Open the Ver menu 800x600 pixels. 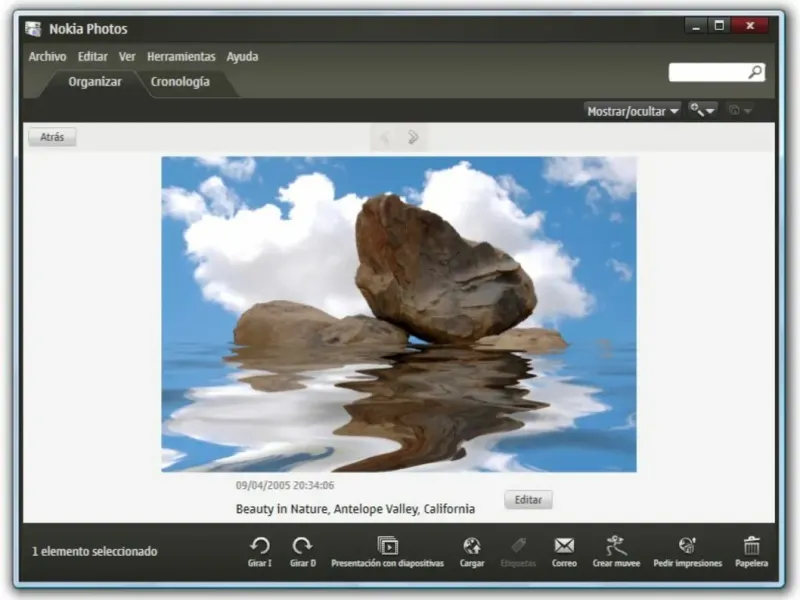(x=127, y=57)
